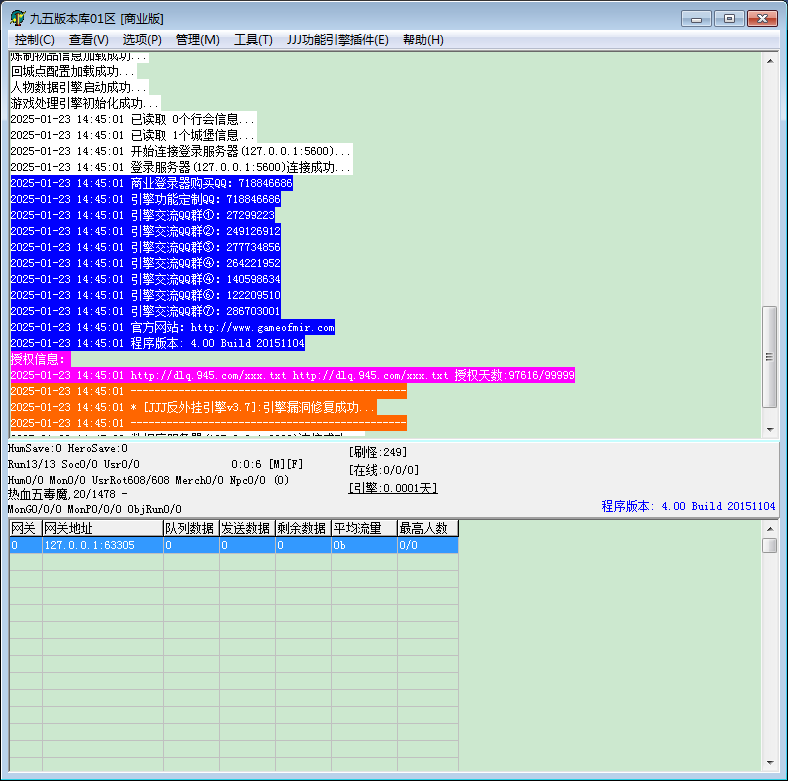Click the log panel scrollbar thumb
The image size is (788, 781).
coord(770,357)
